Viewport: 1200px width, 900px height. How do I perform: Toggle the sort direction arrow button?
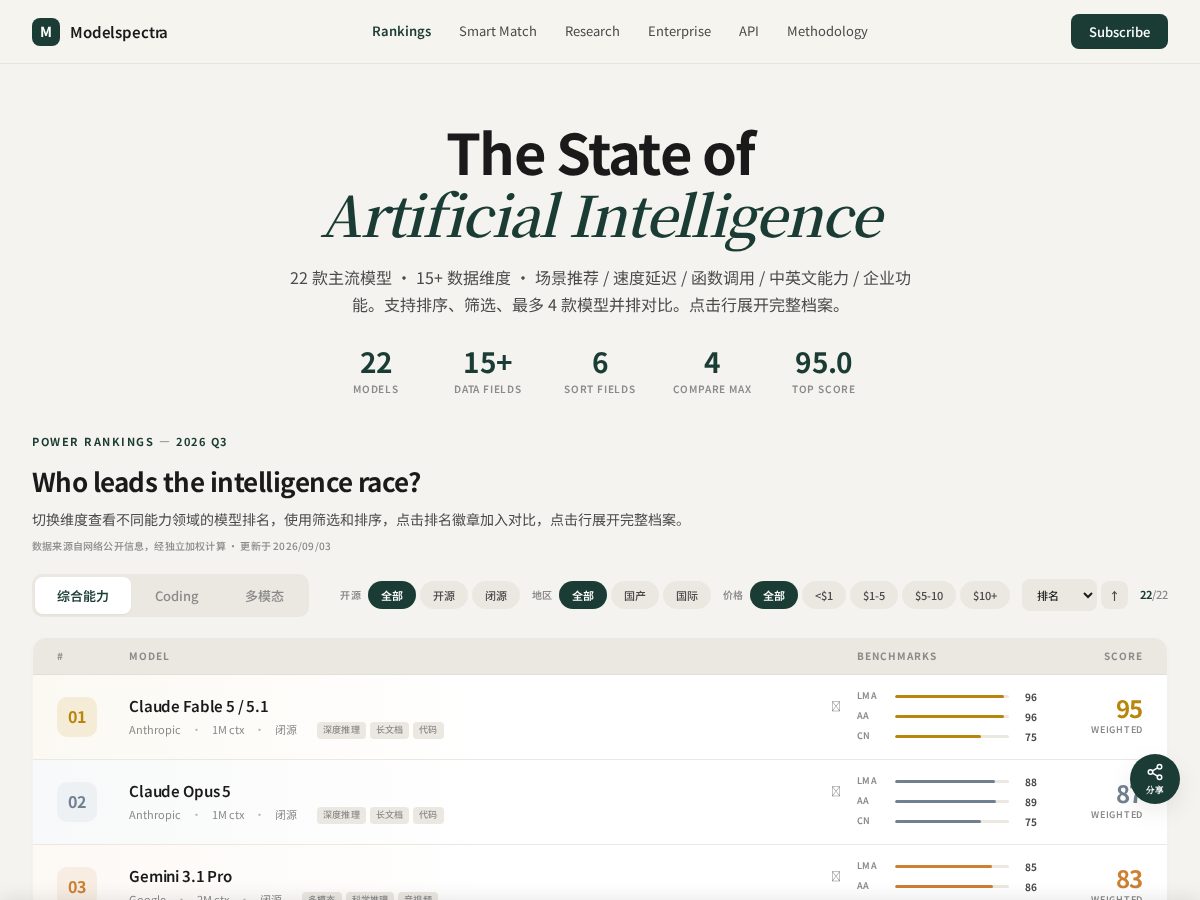(x=1114, y=595)
